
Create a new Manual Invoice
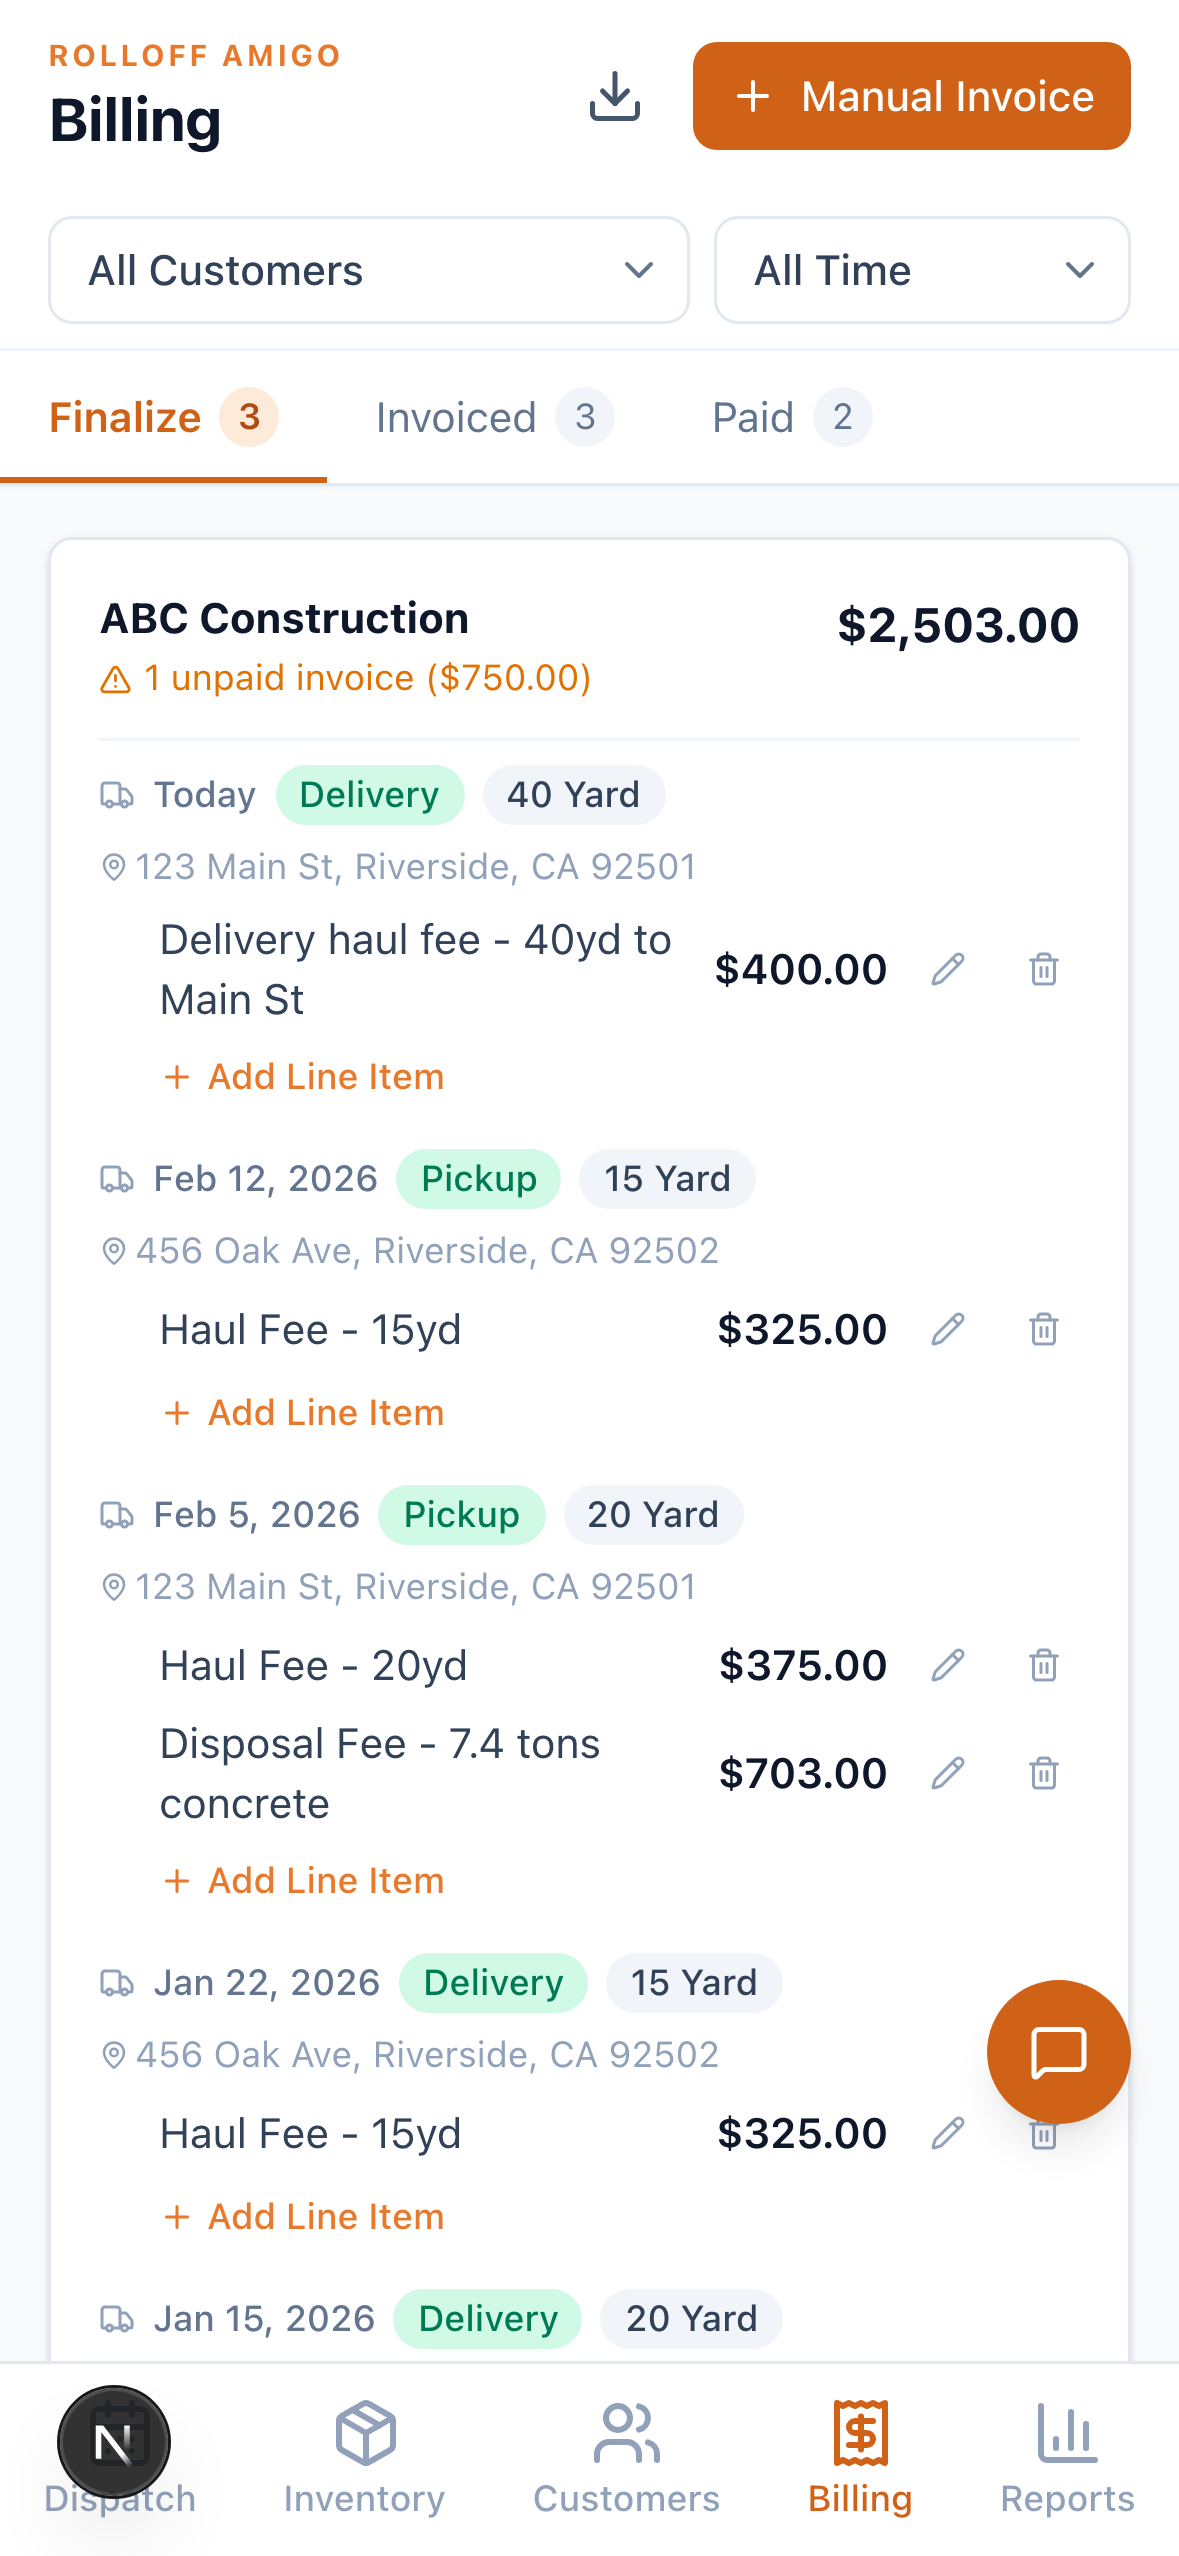click(x=911, y=97)
